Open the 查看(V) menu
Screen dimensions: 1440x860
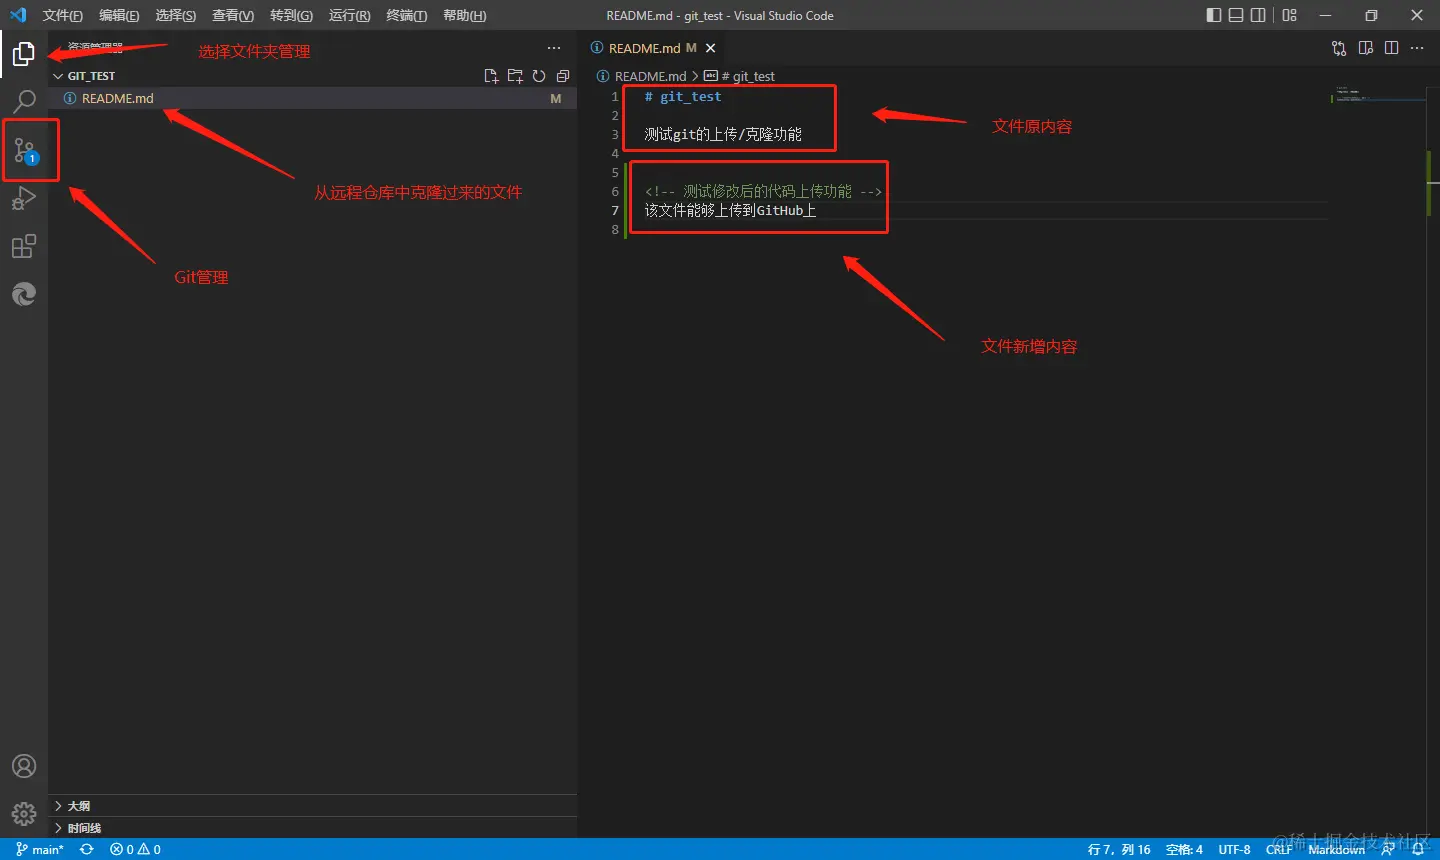pyautogui.click(x=233, y=15)
